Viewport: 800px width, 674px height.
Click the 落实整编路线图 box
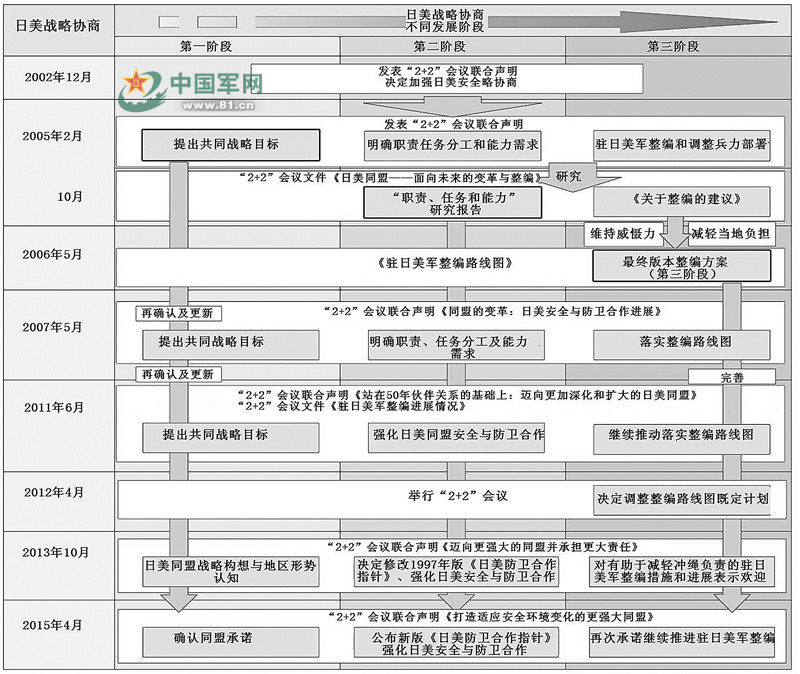point(682,344)
